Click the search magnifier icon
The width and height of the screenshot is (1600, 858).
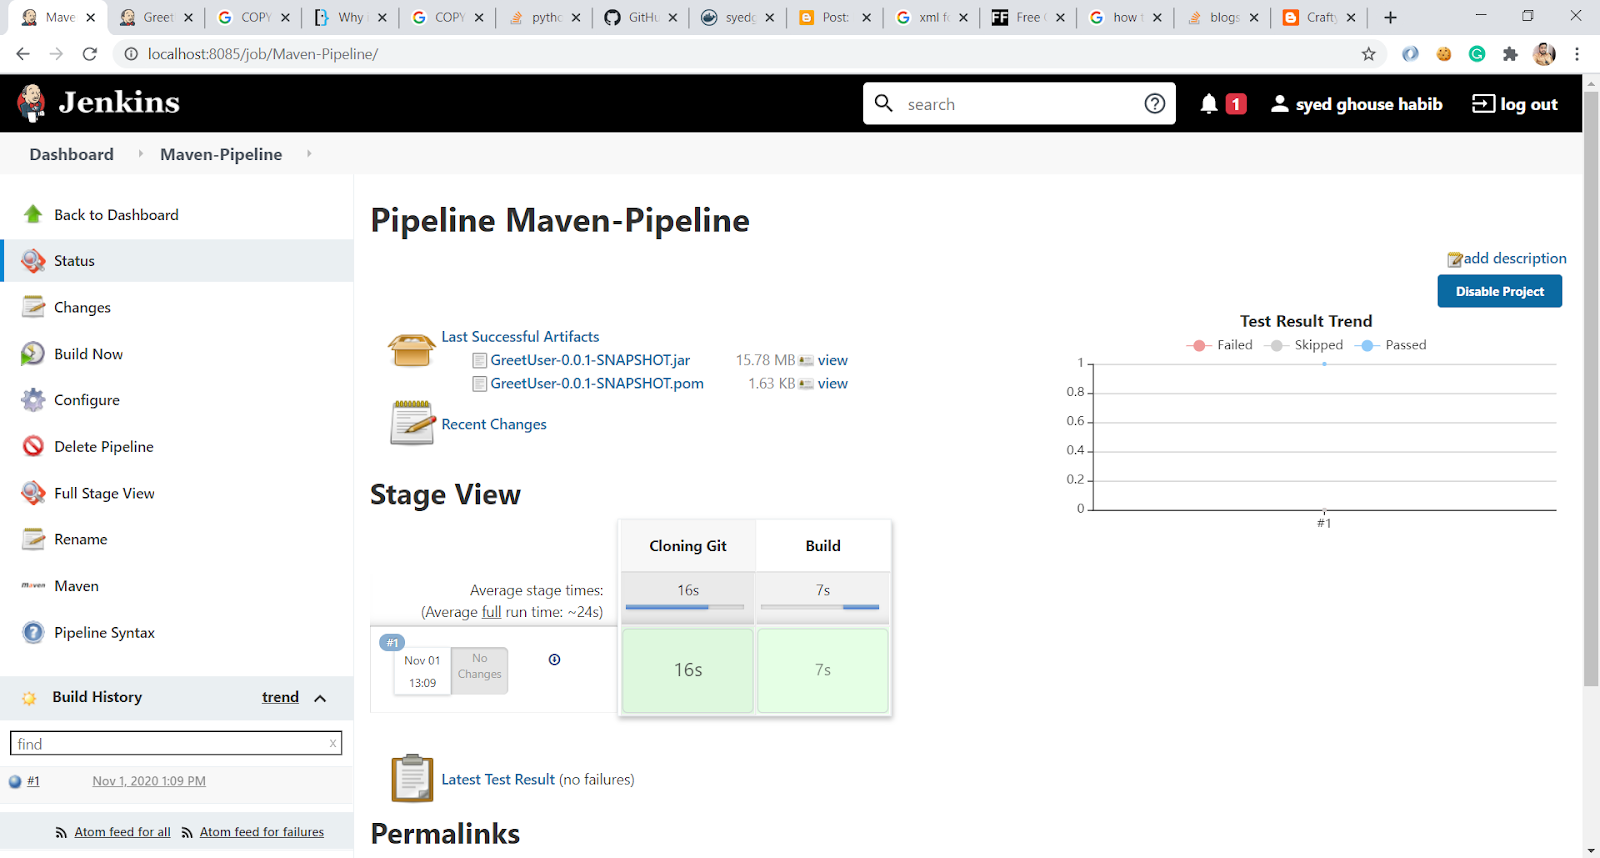[x=884, y=103]
